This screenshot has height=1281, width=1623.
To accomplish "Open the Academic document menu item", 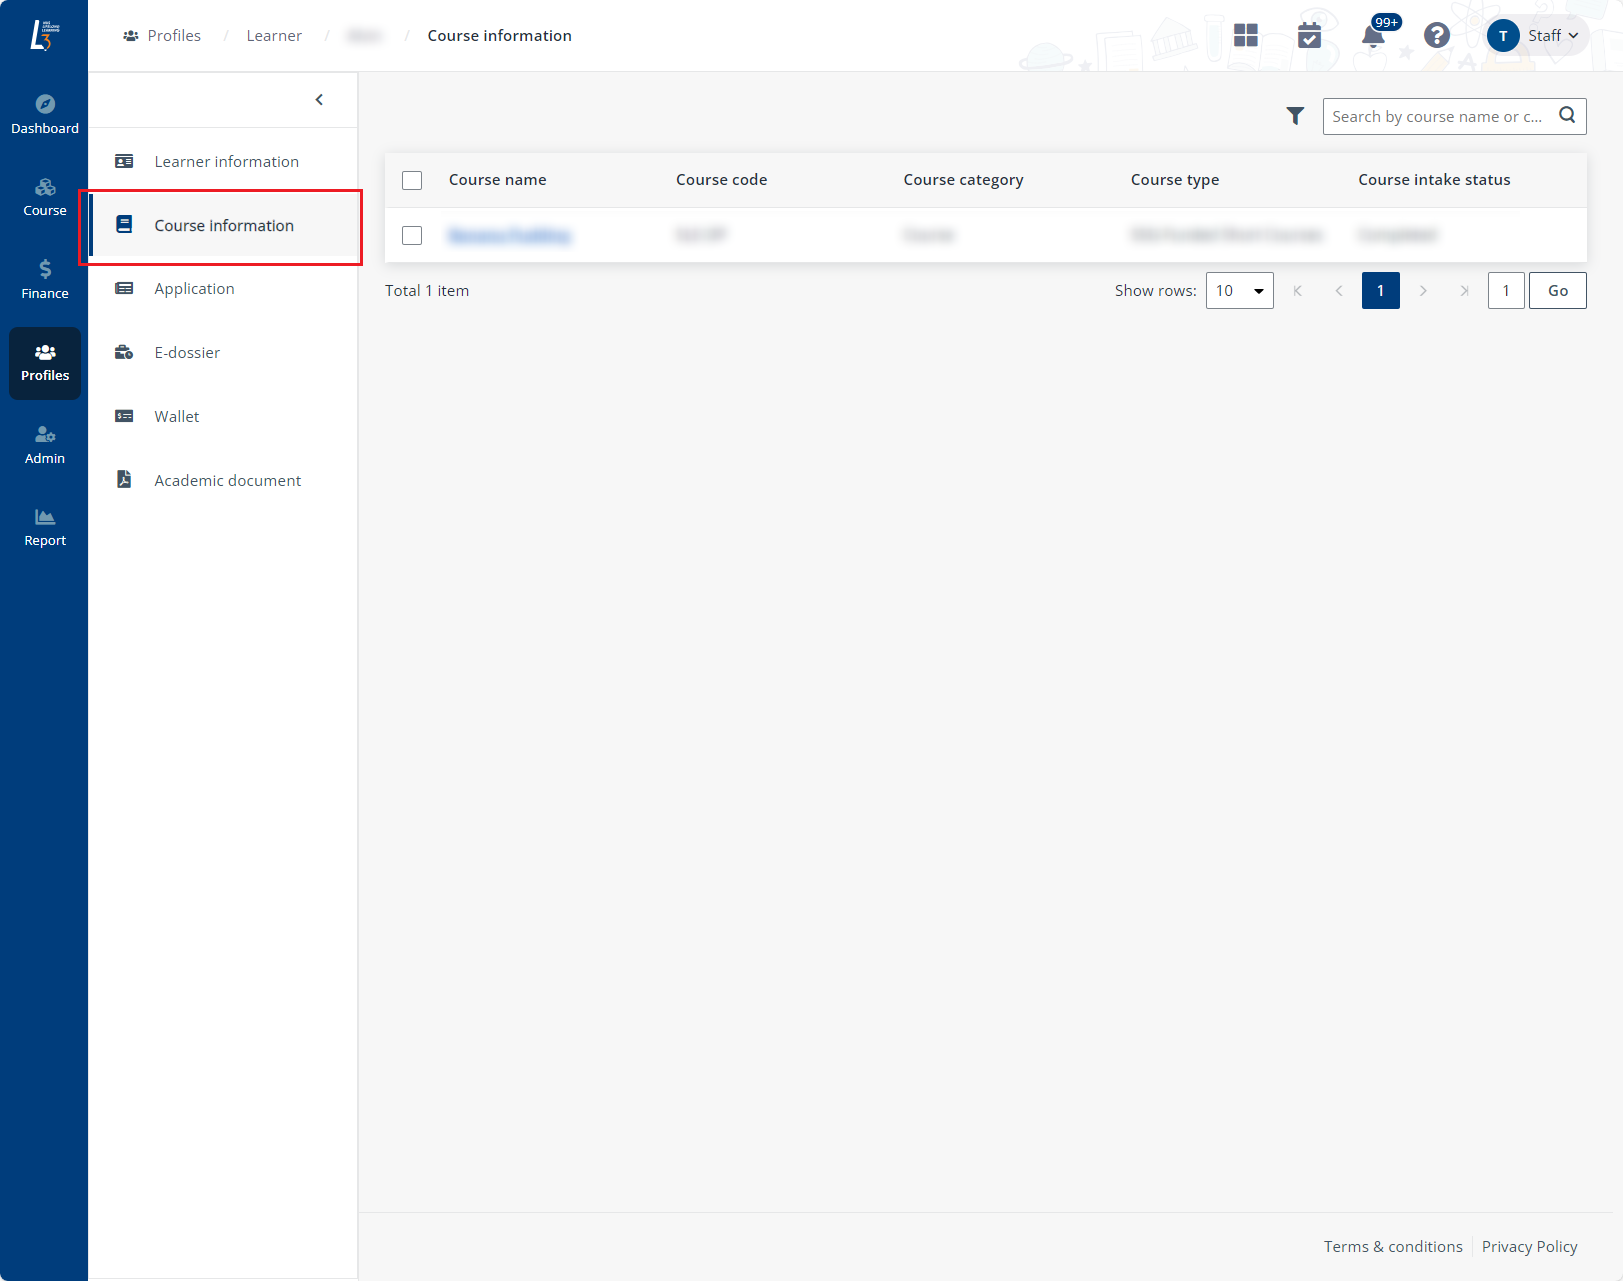I will click(227, 481).
